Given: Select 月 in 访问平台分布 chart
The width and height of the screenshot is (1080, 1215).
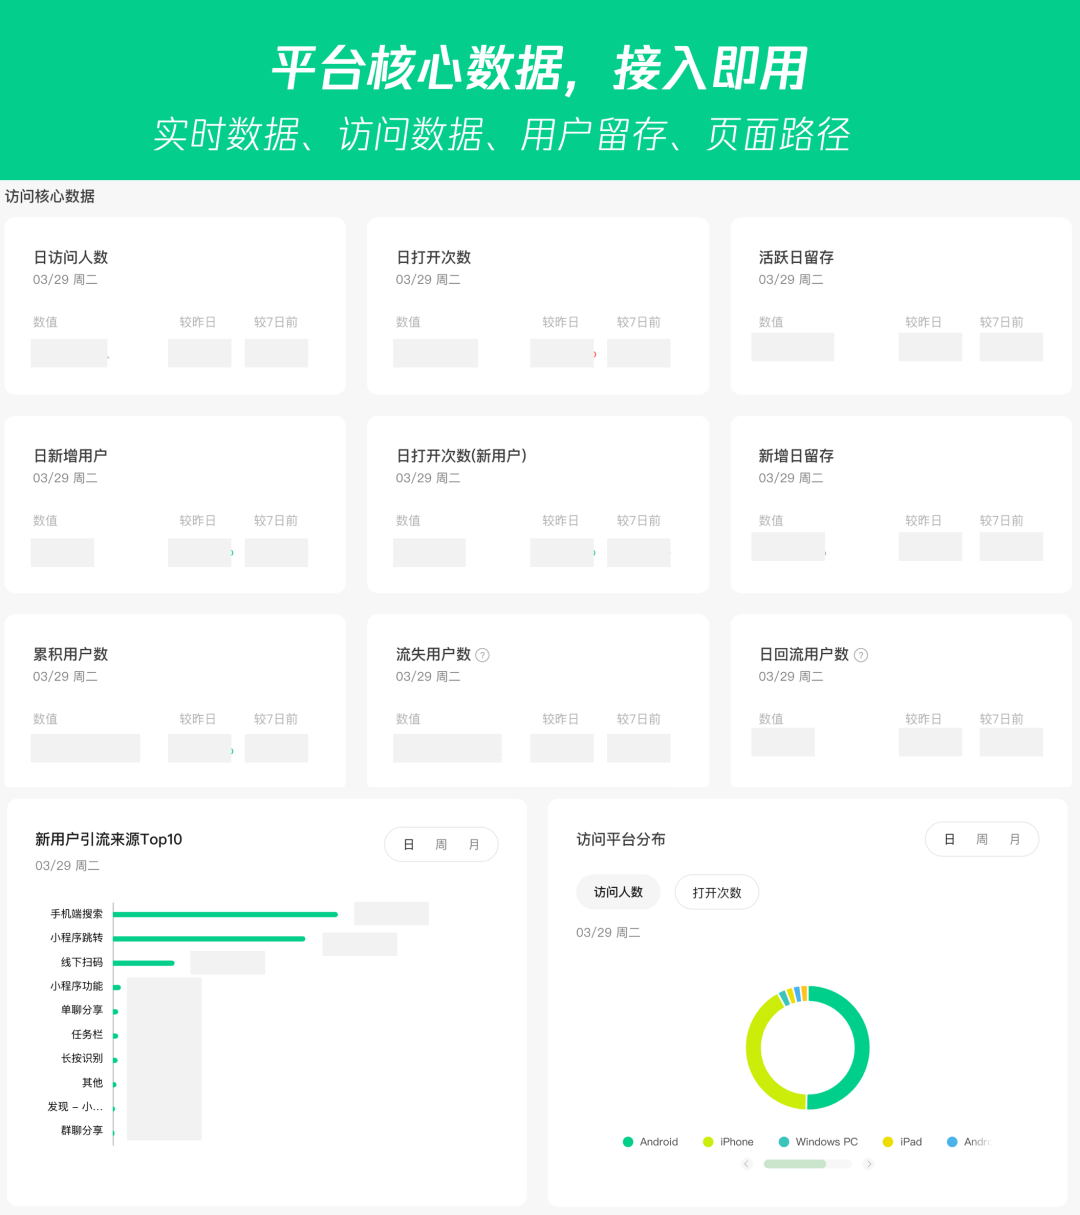Looking at the screenshot, I should tap(1015, 840).
